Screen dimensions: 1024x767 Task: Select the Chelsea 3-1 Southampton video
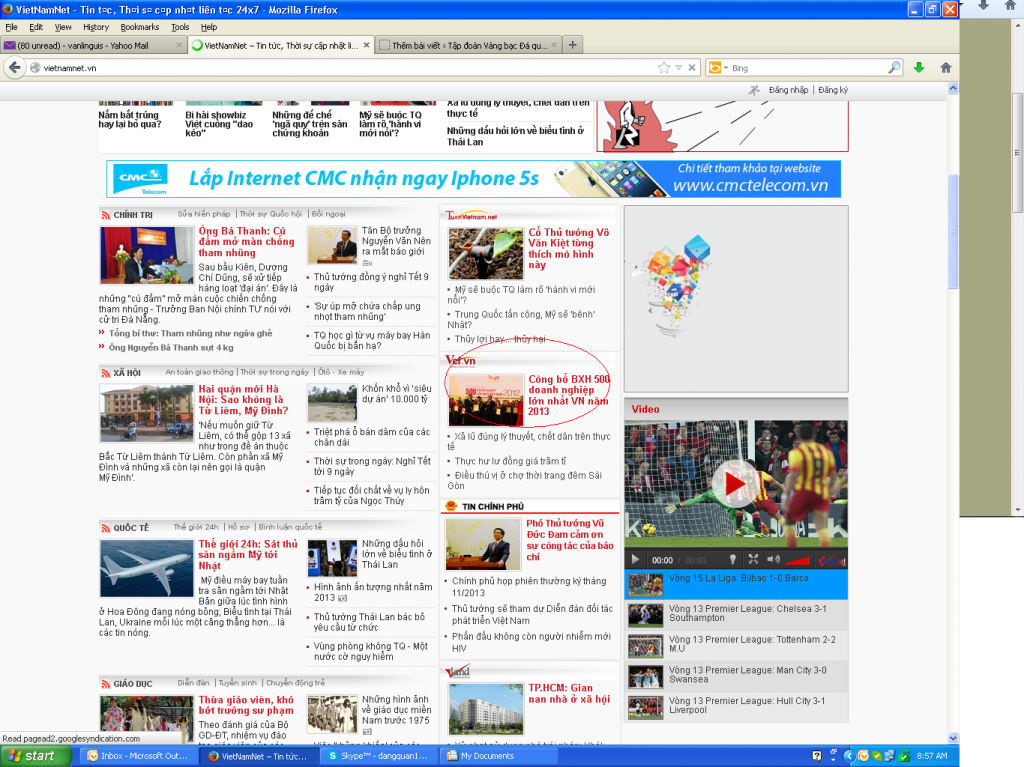(x=736, y=615)
